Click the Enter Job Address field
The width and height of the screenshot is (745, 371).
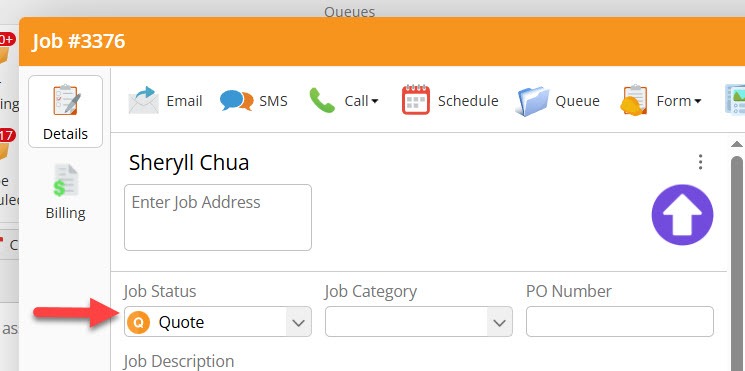pyautogui.click(x=218, y=217)
